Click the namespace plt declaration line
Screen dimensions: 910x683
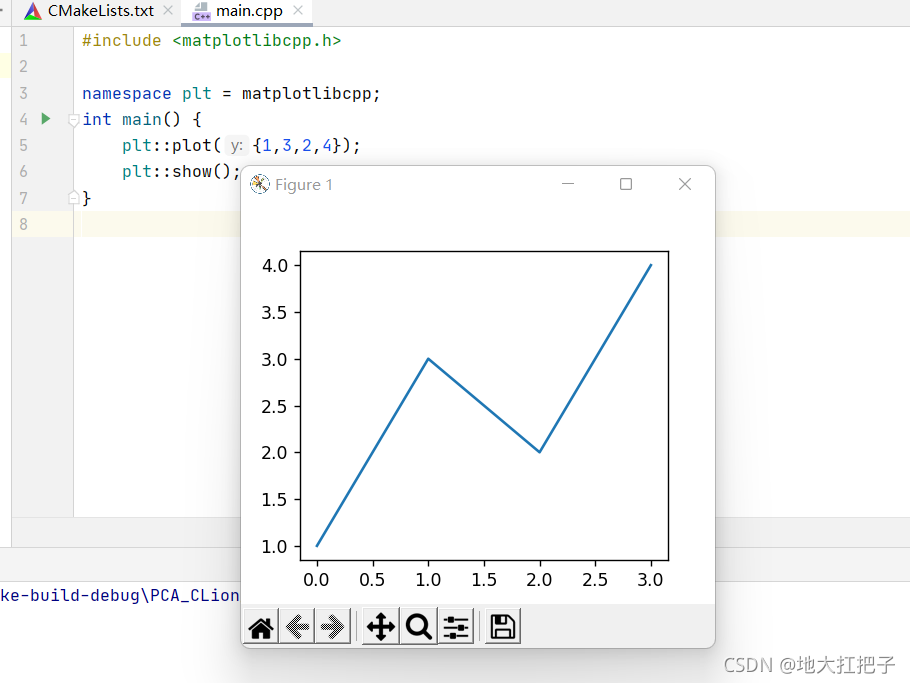(231, 93)
